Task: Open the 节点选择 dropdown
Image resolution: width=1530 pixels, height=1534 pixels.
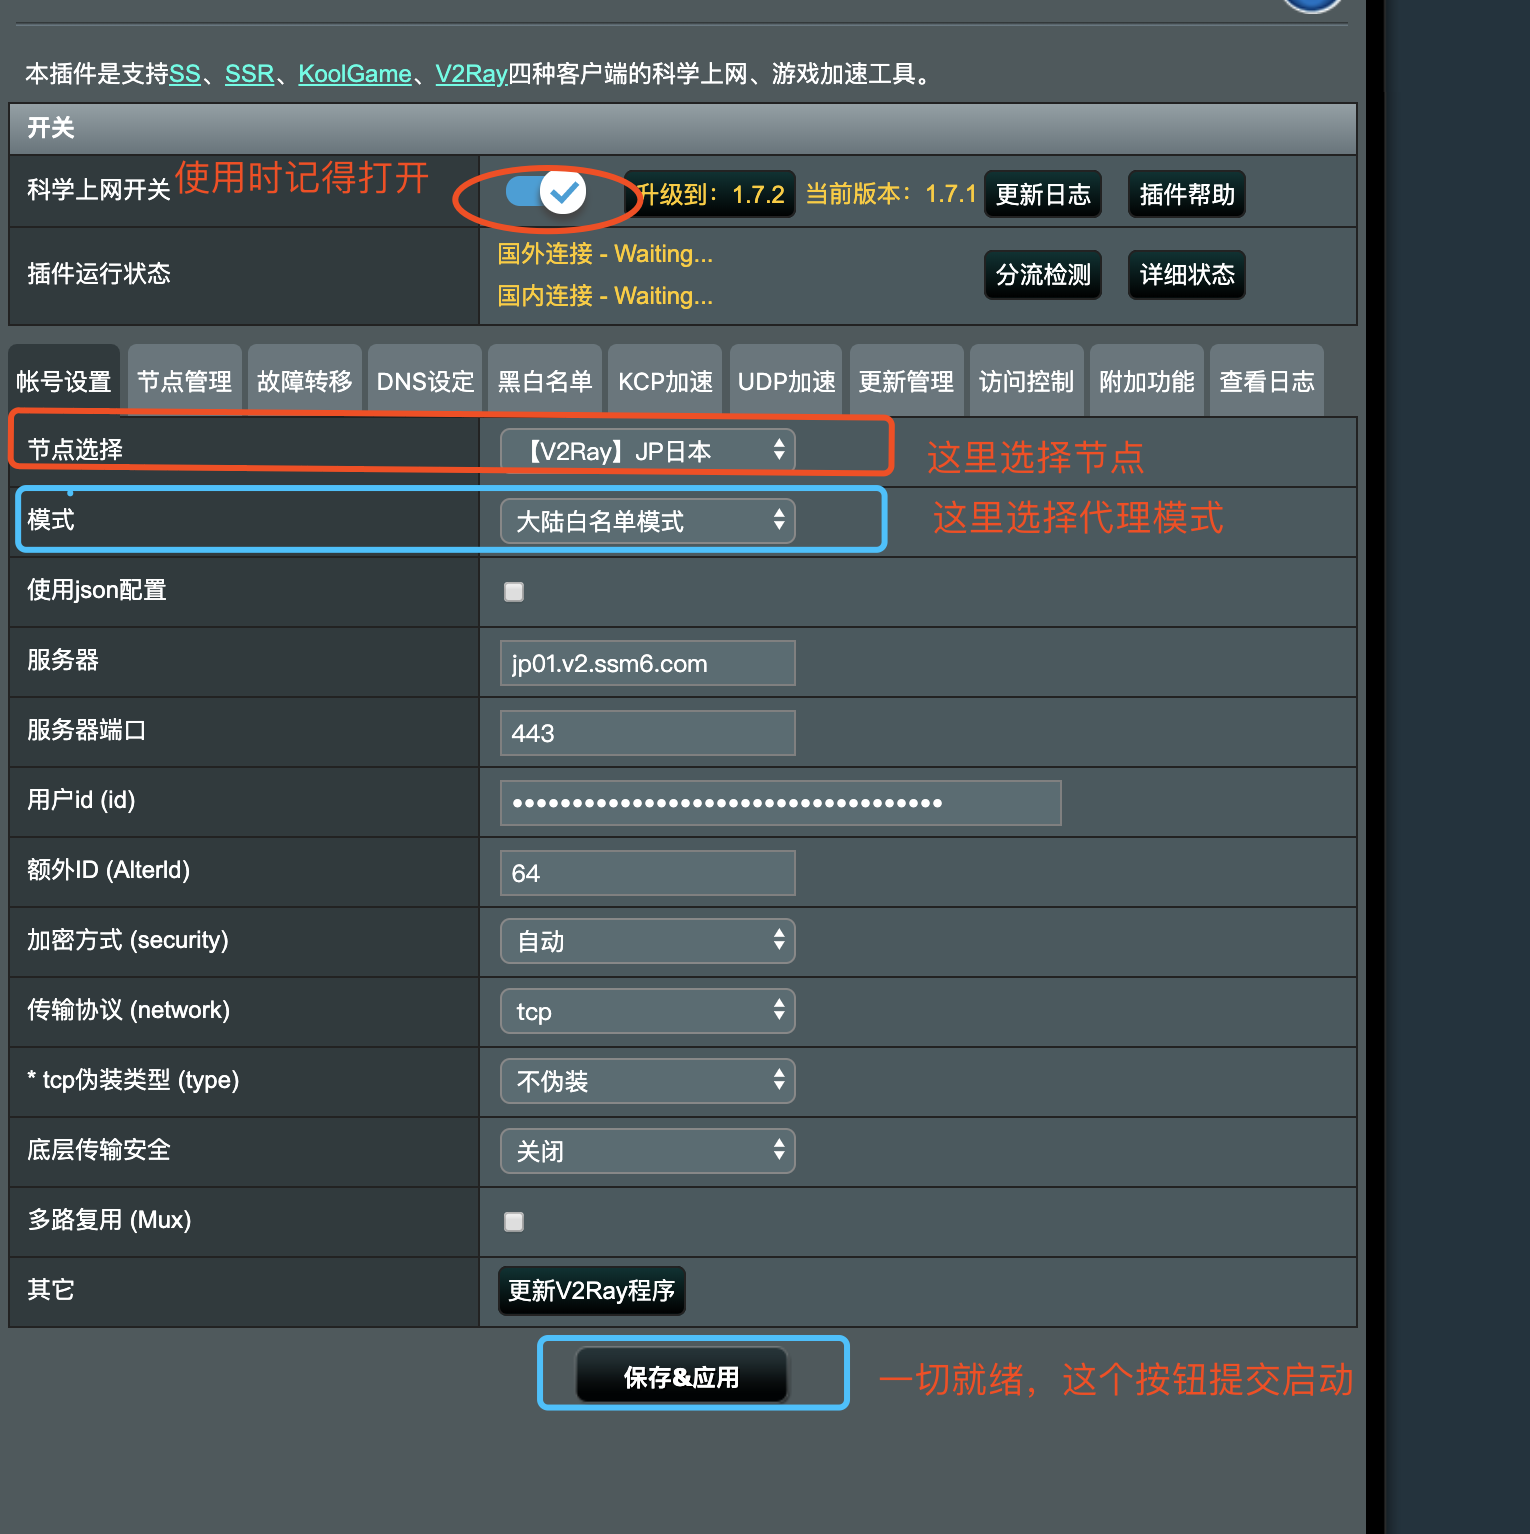Action: coord(647,451)
